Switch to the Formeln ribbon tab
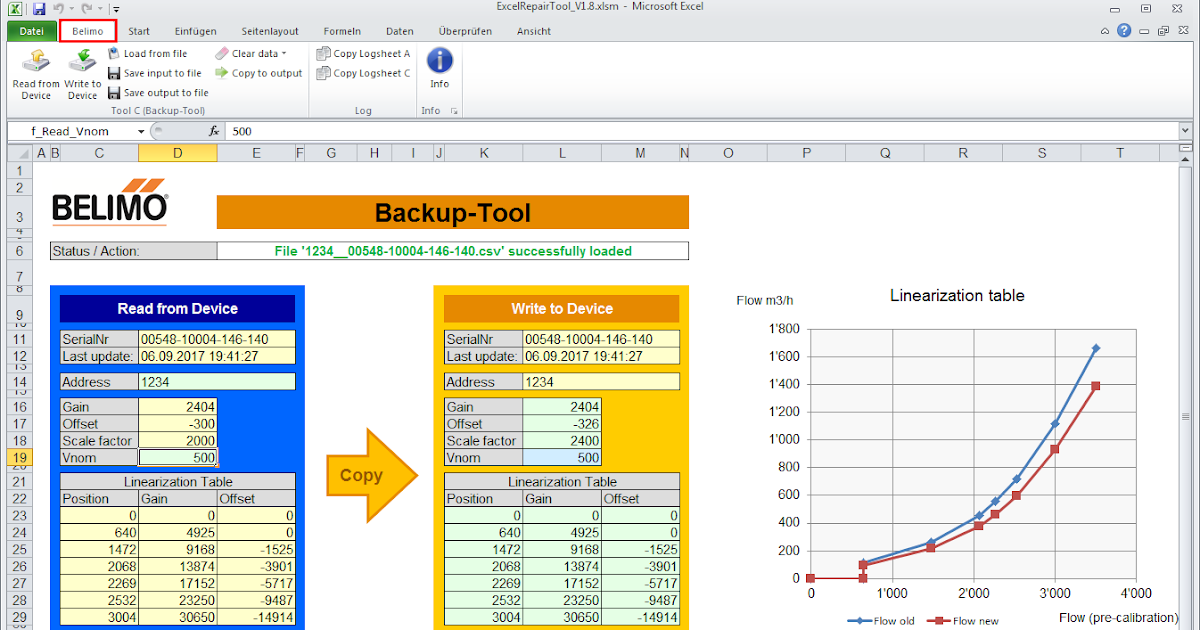This screenshot has width=1200, height=630. click(x=343, y=31)
